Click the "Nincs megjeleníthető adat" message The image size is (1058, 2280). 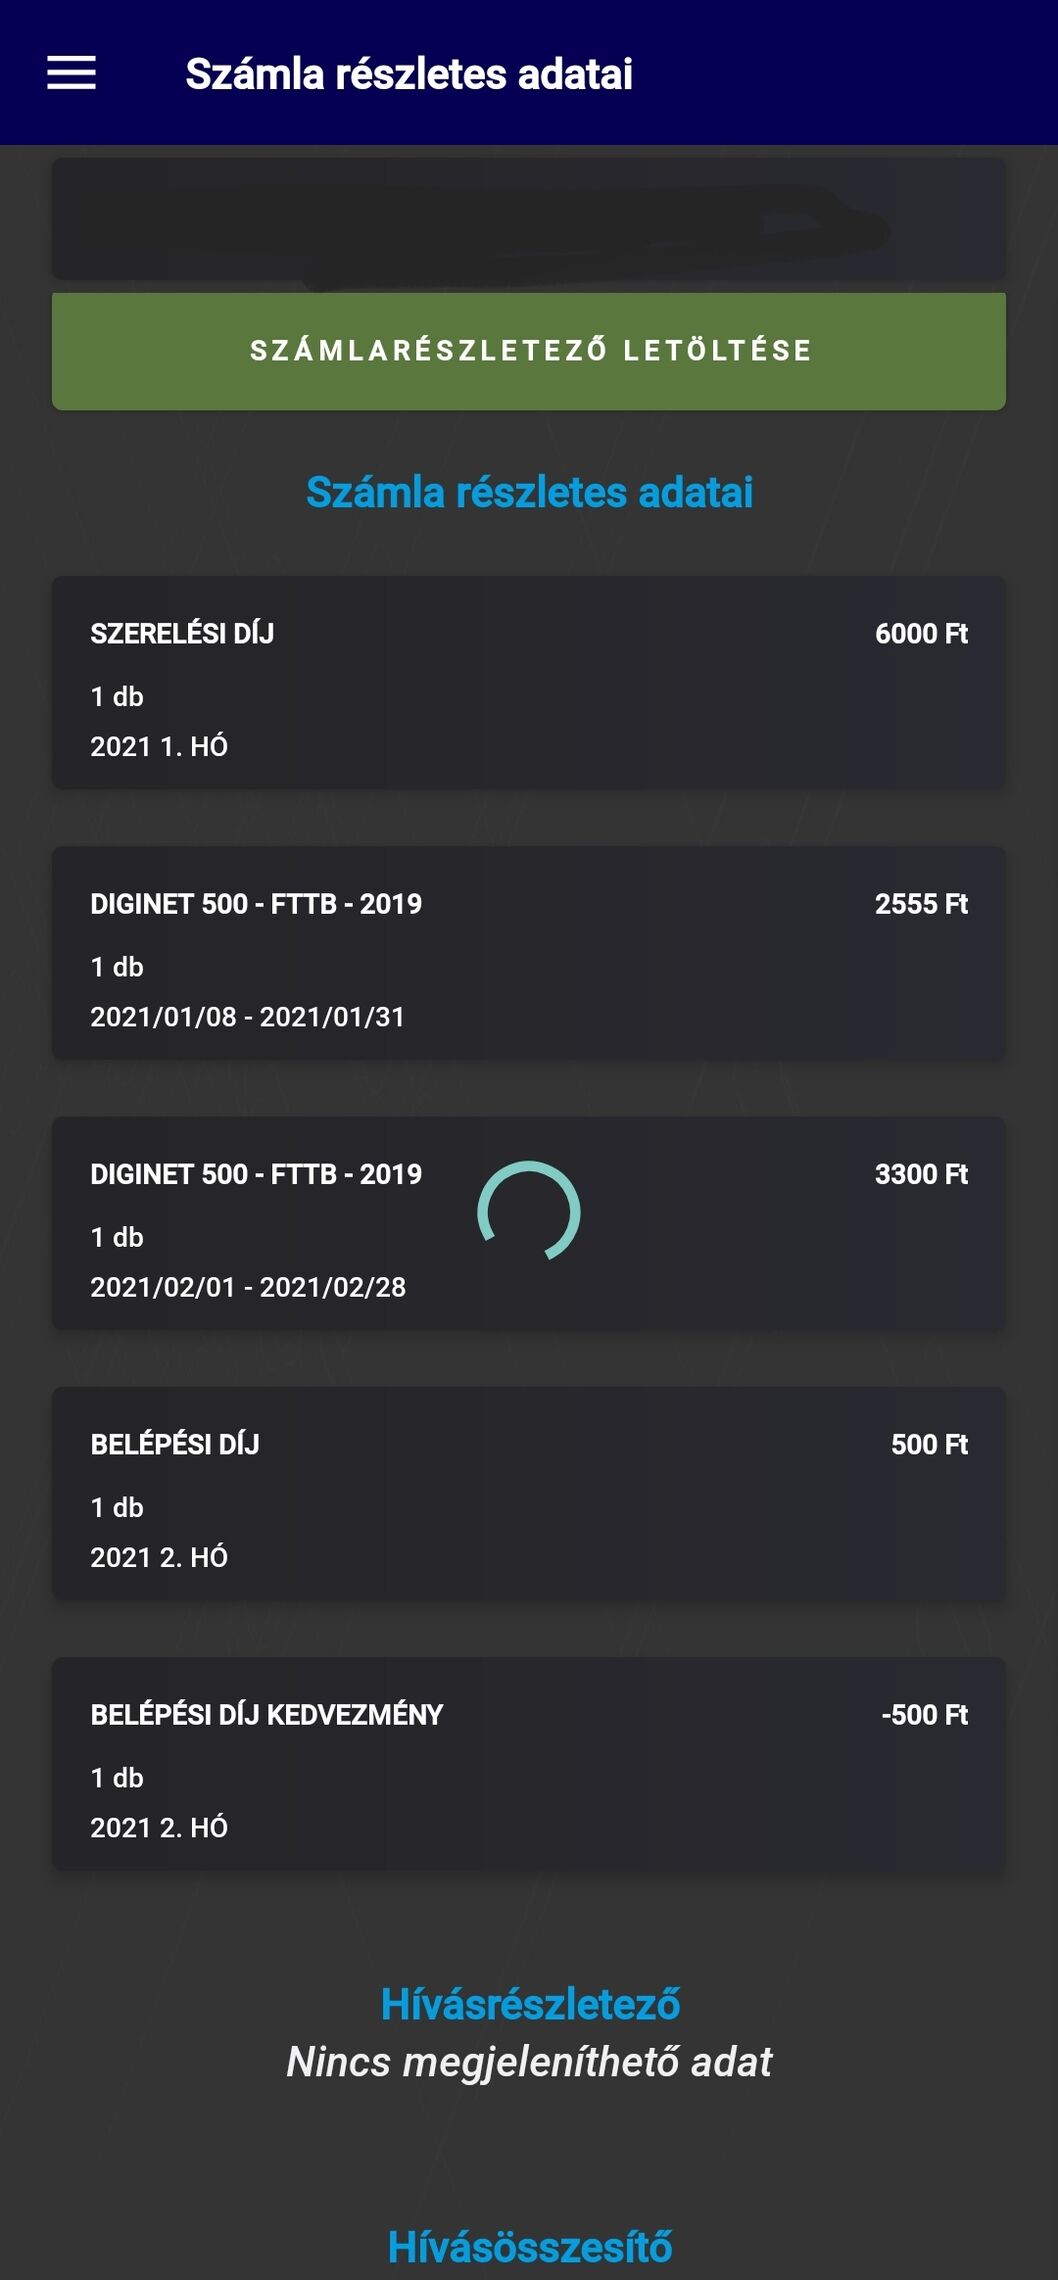529,2061
